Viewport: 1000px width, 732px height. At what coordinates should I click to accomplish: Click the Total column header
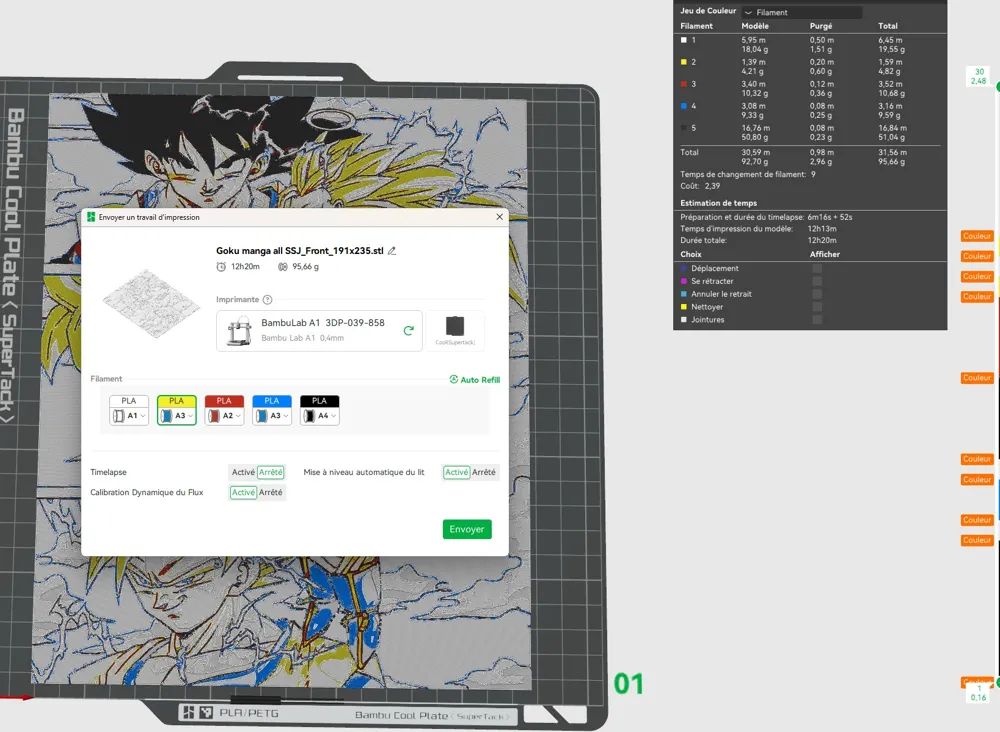888,26
